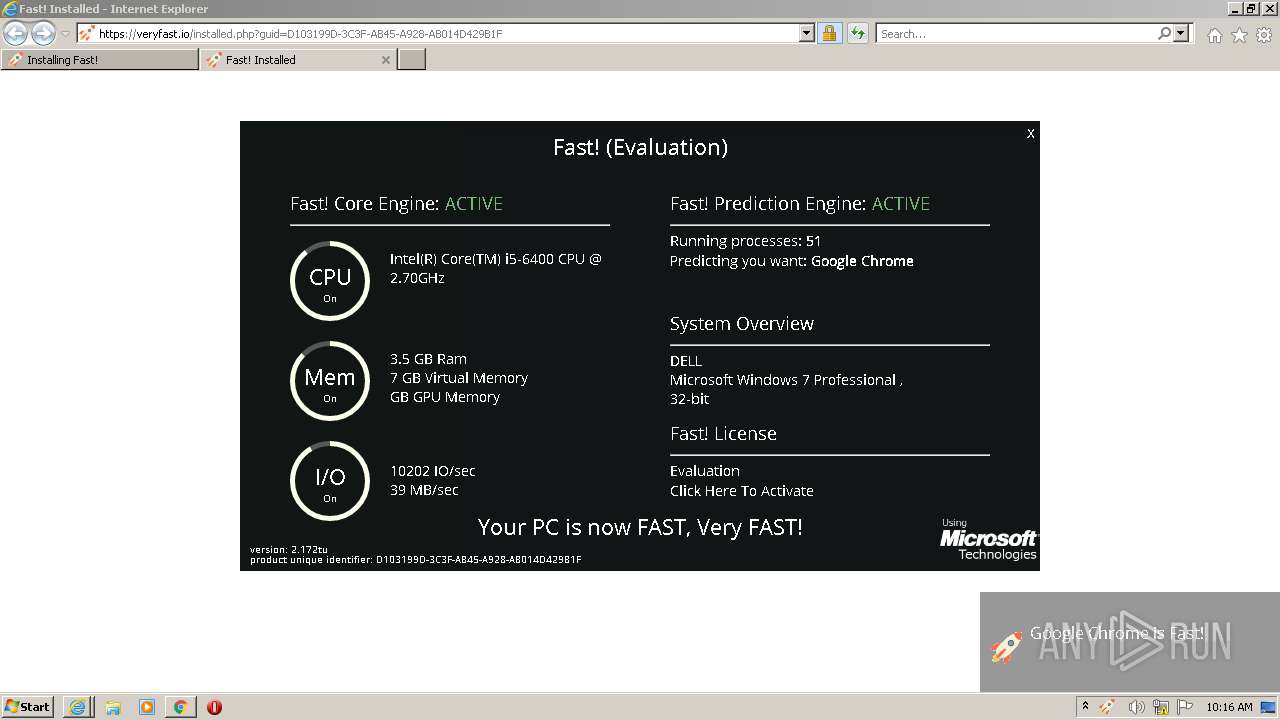Click Core Engine ACTIVE status

[474, 204]
